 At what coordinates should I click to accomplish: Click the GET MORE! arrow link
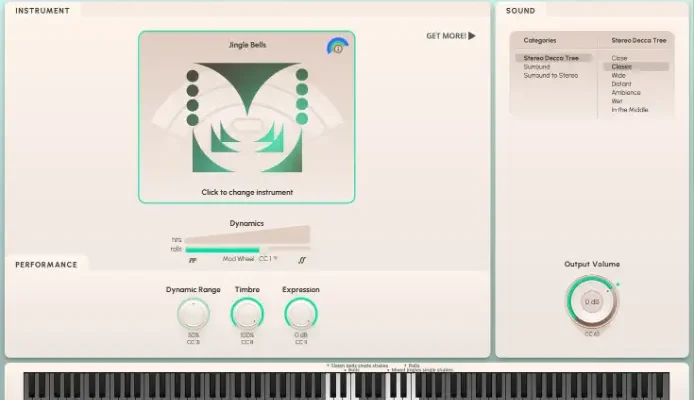point(451,36)
